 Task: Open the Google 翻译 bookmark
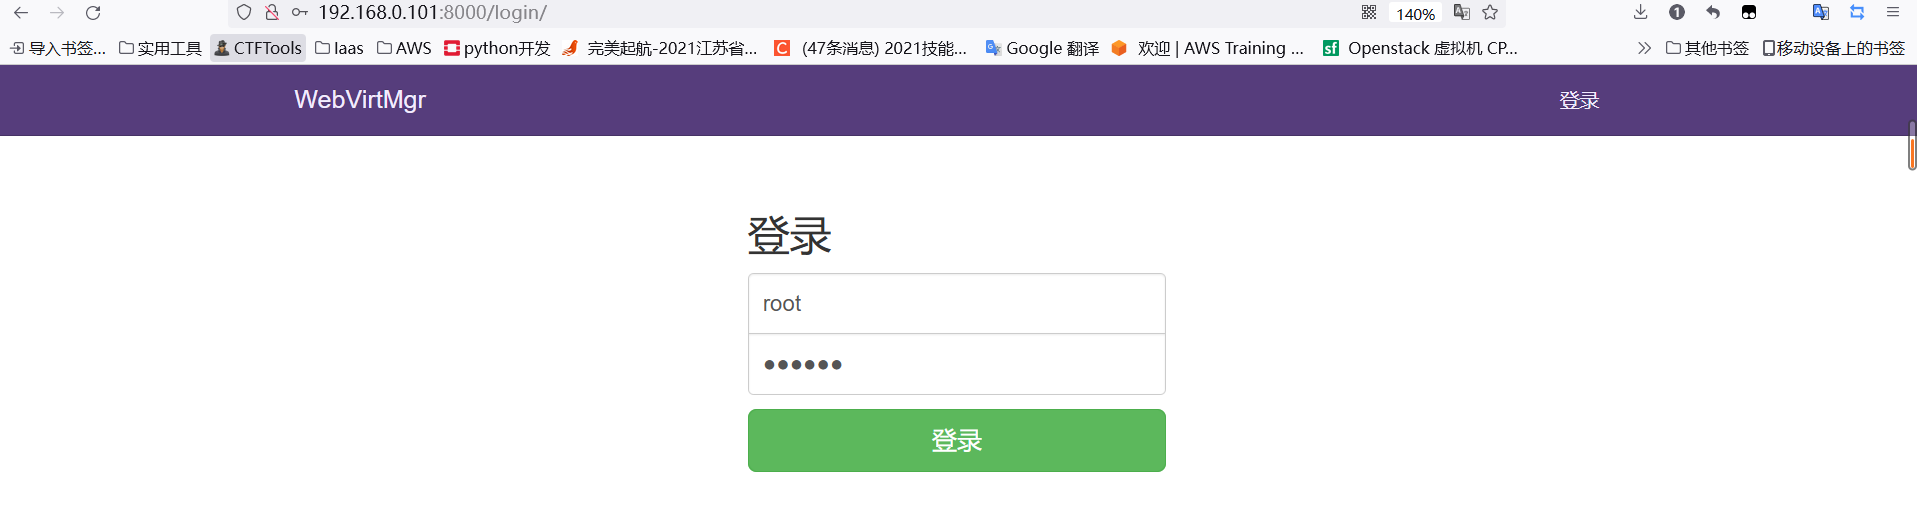(x=1042, y=48)
